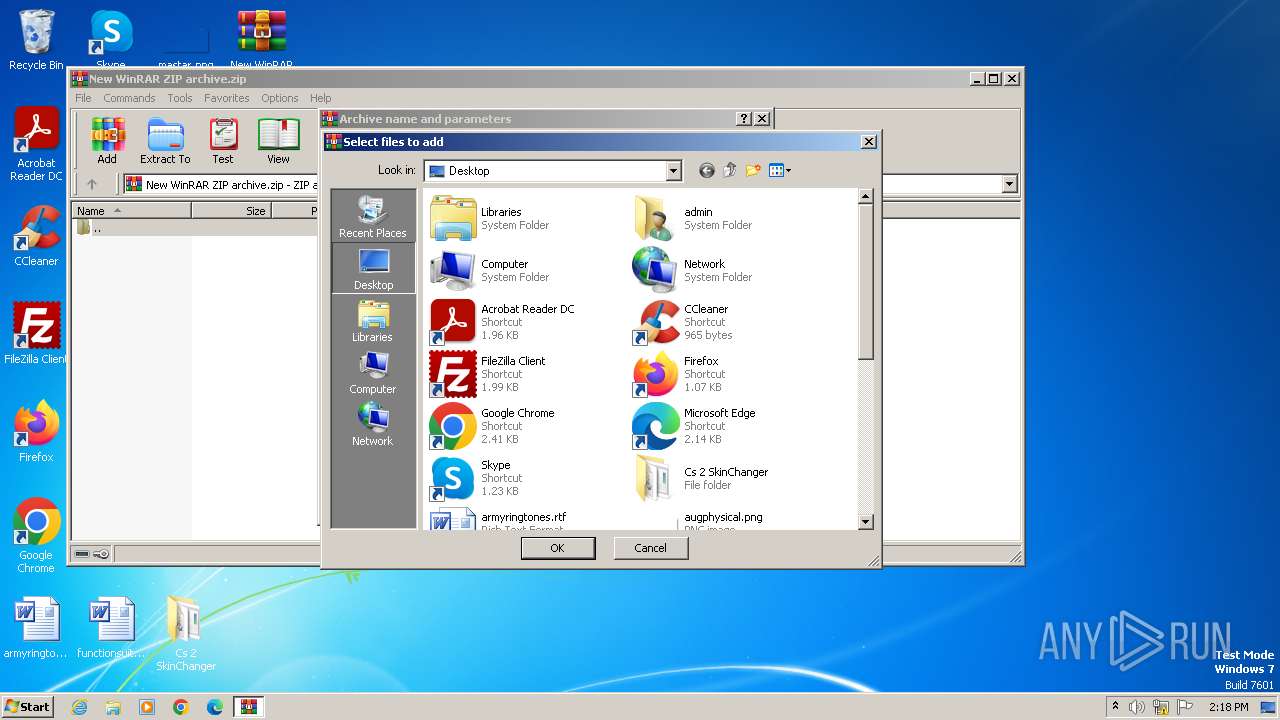Select Libraries system folder in list
The height and width of the screenshot is (720, 1280).
(490, 218)
